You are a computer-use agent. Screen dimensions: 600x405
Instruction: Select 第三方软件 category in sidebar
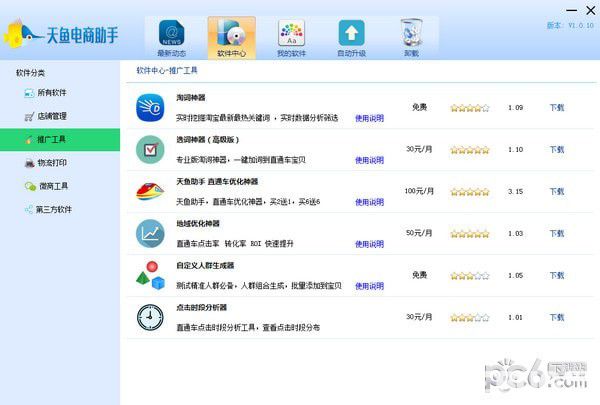48,209
